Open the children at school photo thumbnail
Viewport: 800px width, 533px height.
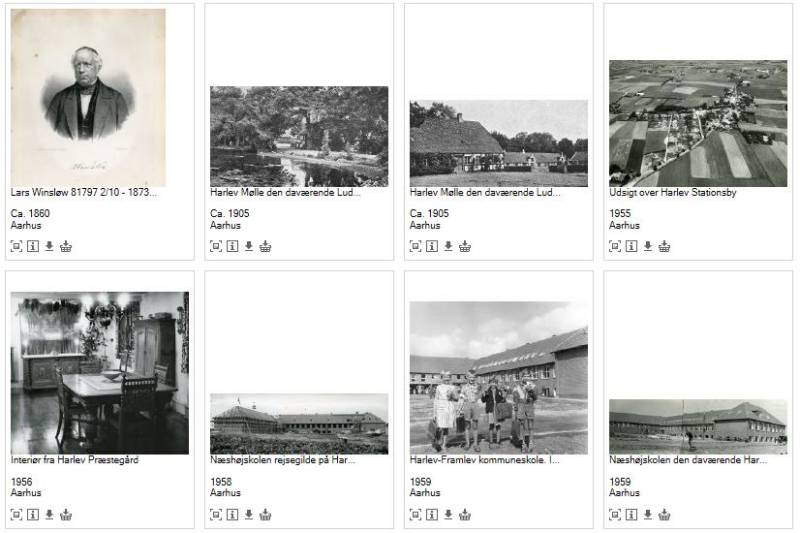tap(498, 377)
